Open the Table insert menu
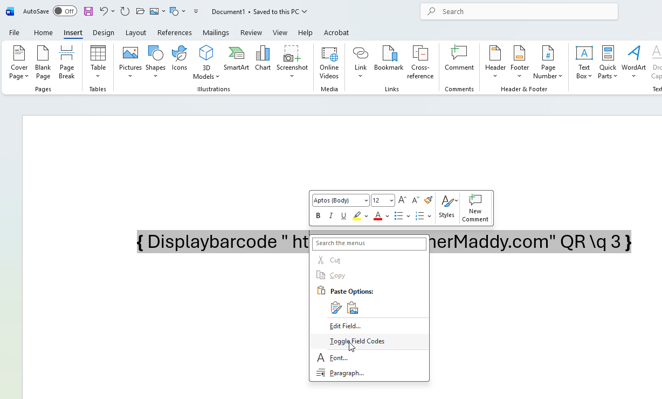662x399 pixels. tap(98, 62)
